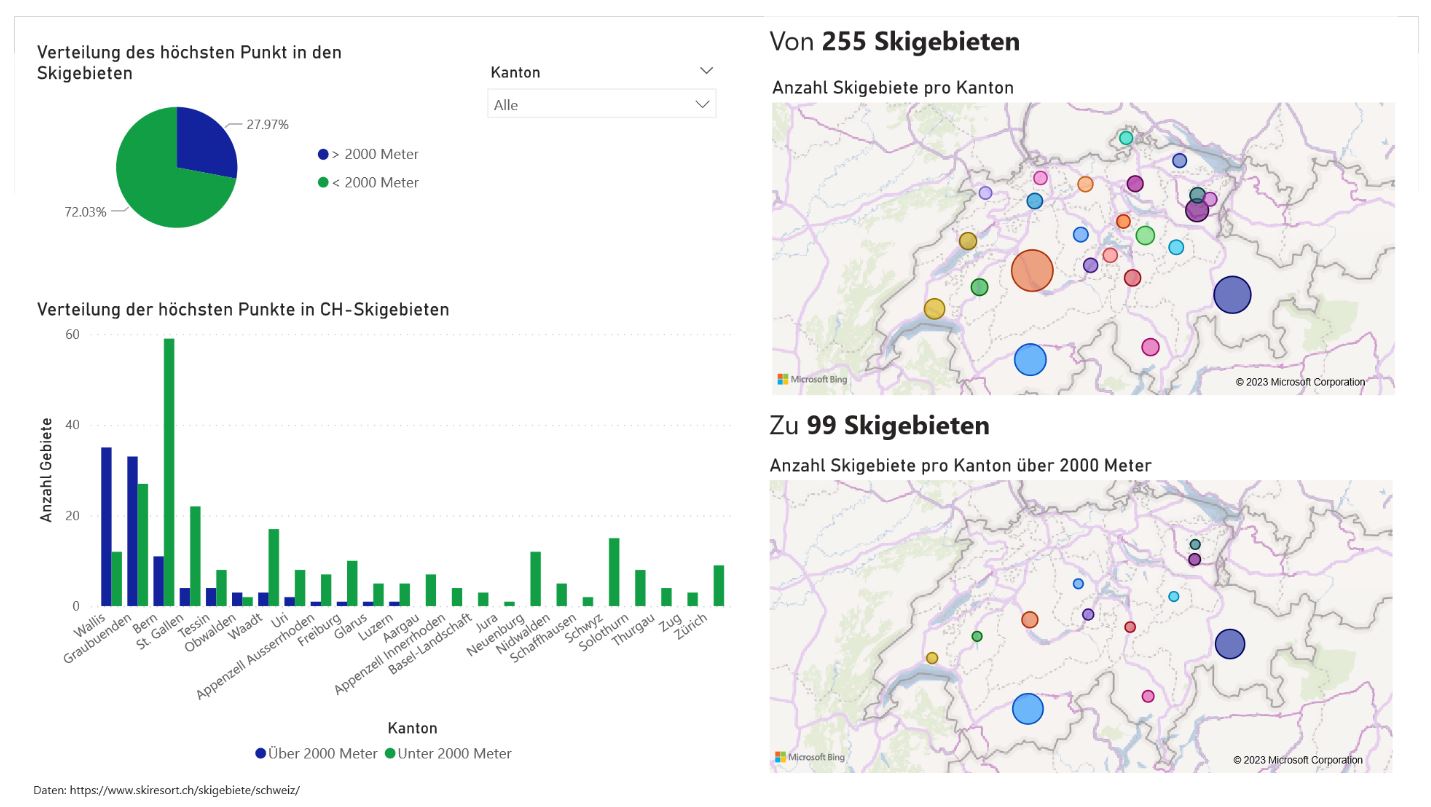Toggle the '< 2000 Meter' pie legend entry
Image resolution: width=1431 pixels, height=807 pixels.
coord(368,182)
